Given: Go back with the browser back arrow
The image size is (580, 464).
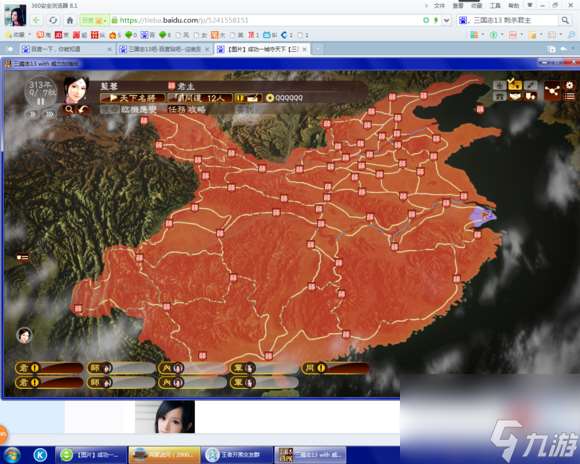Looking at the screenshot, I should [x=37, y=20].
